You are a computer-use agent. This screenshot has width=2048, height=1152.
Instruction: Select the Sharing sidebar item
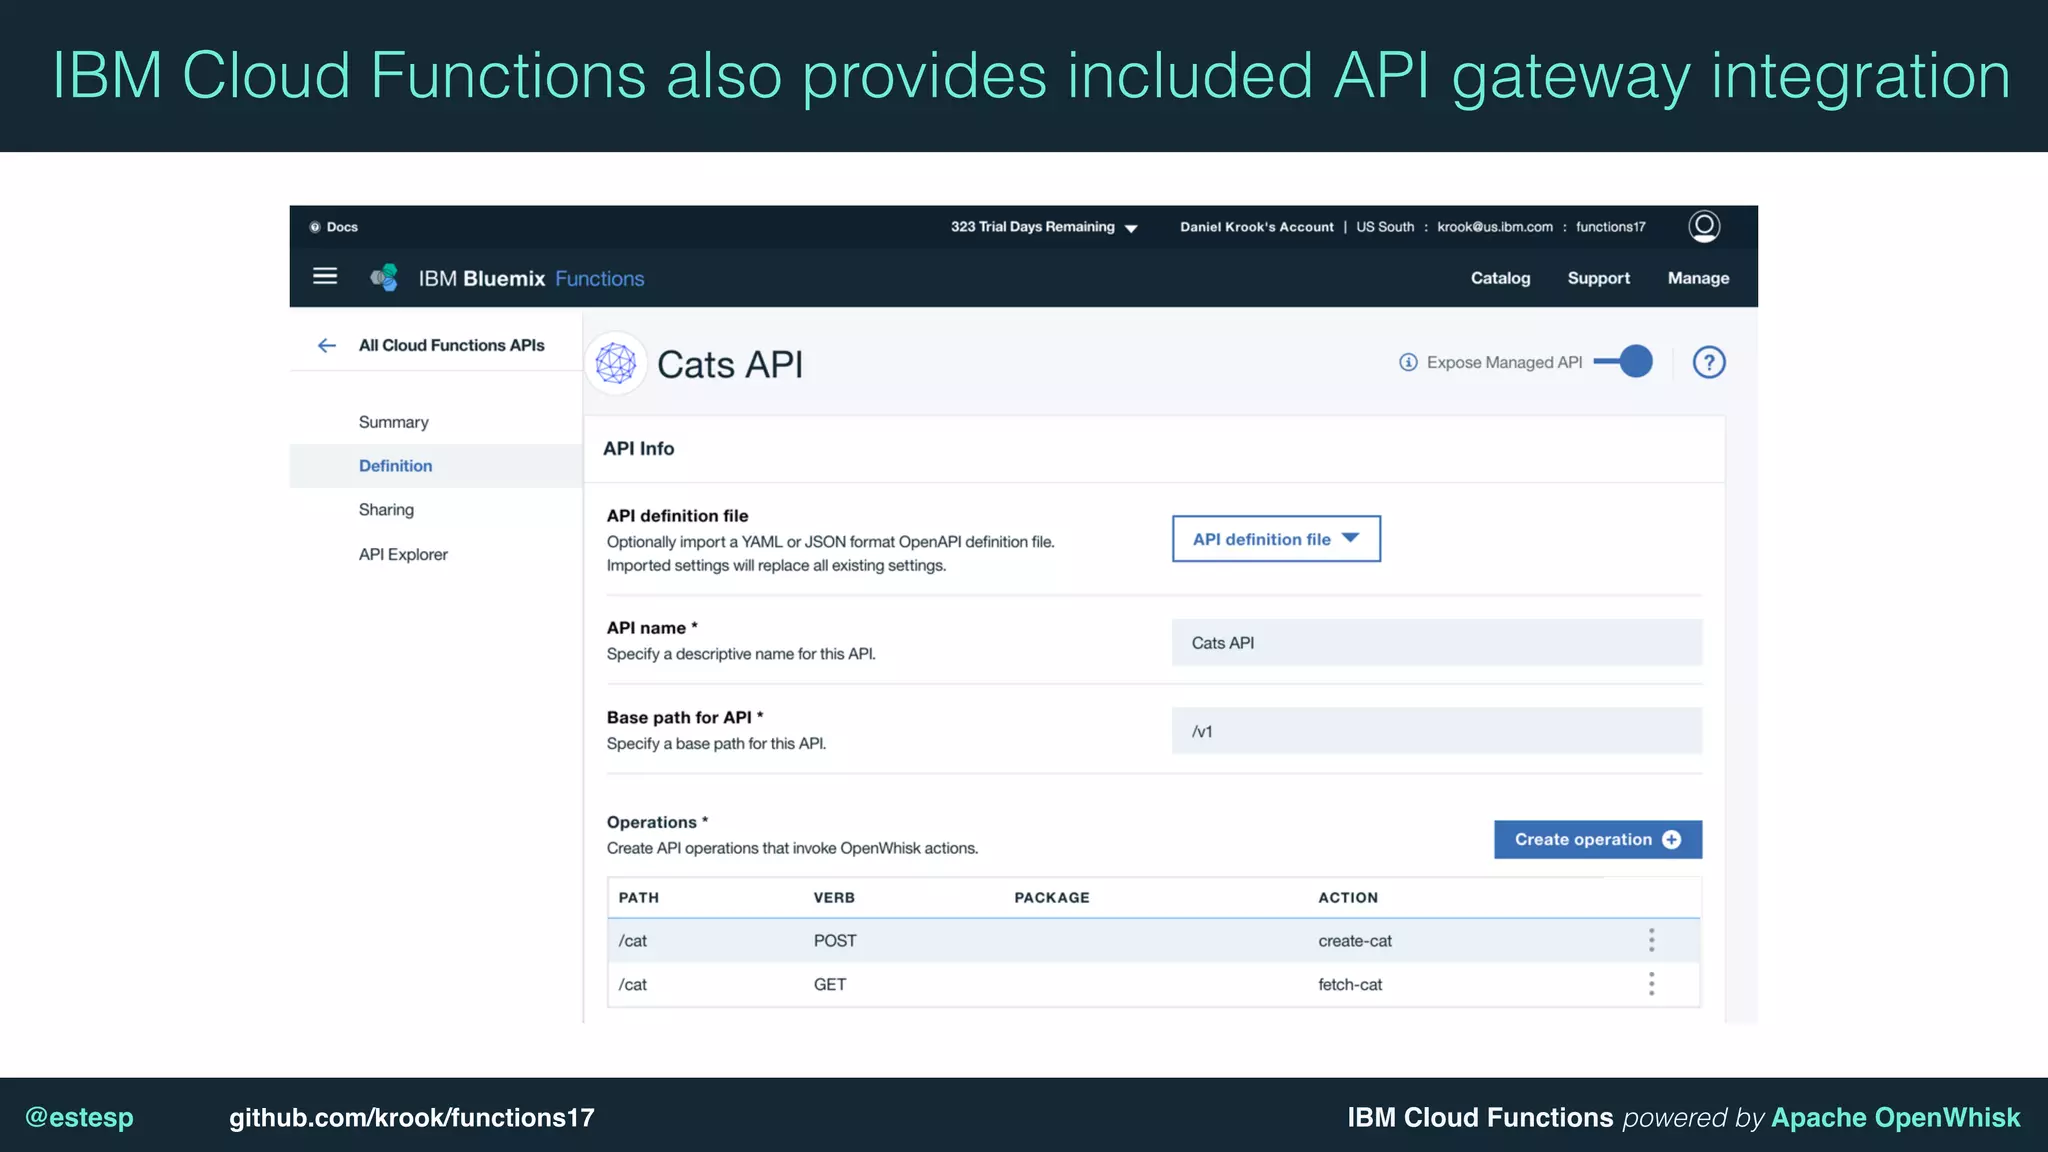(x=386, y=510)
